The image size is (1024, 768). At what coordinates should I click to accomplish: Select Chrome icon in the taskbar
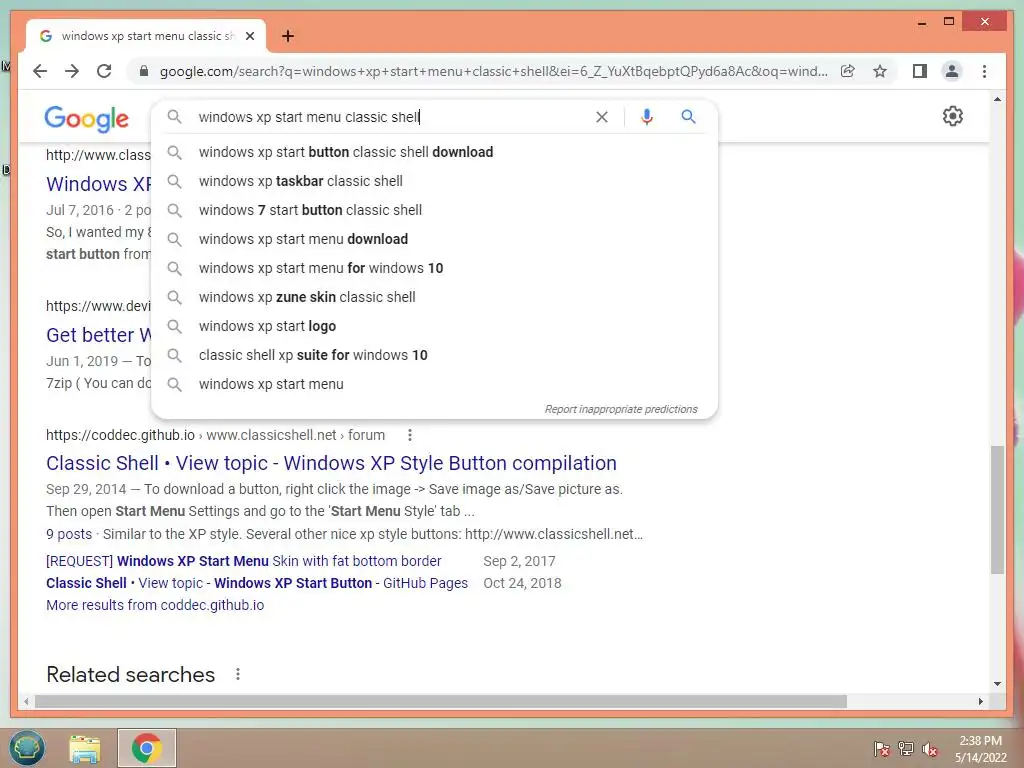(146, 748)
